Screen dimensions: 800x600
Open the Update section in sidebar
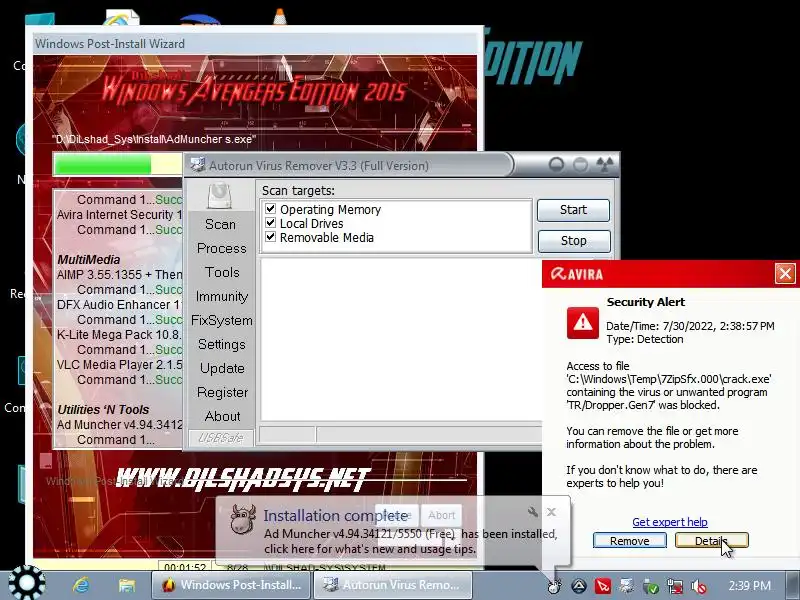coord(222,368)
